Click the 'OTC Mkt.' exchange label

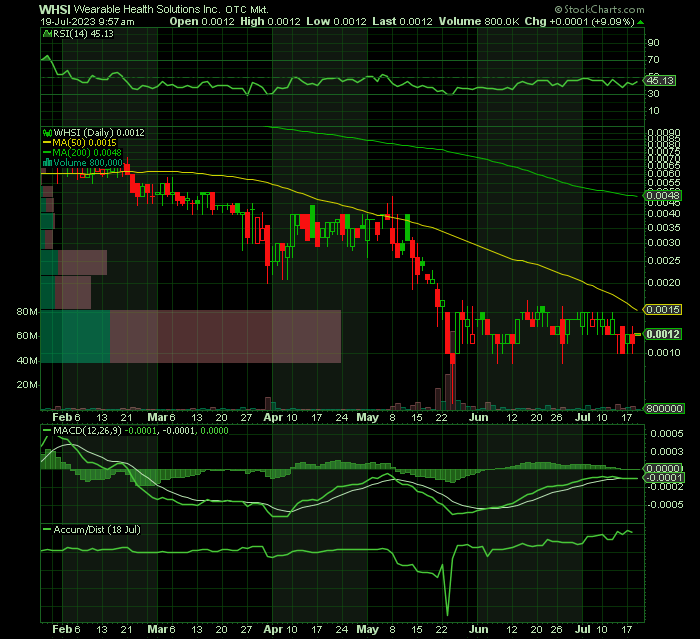(x=246, y=10)
